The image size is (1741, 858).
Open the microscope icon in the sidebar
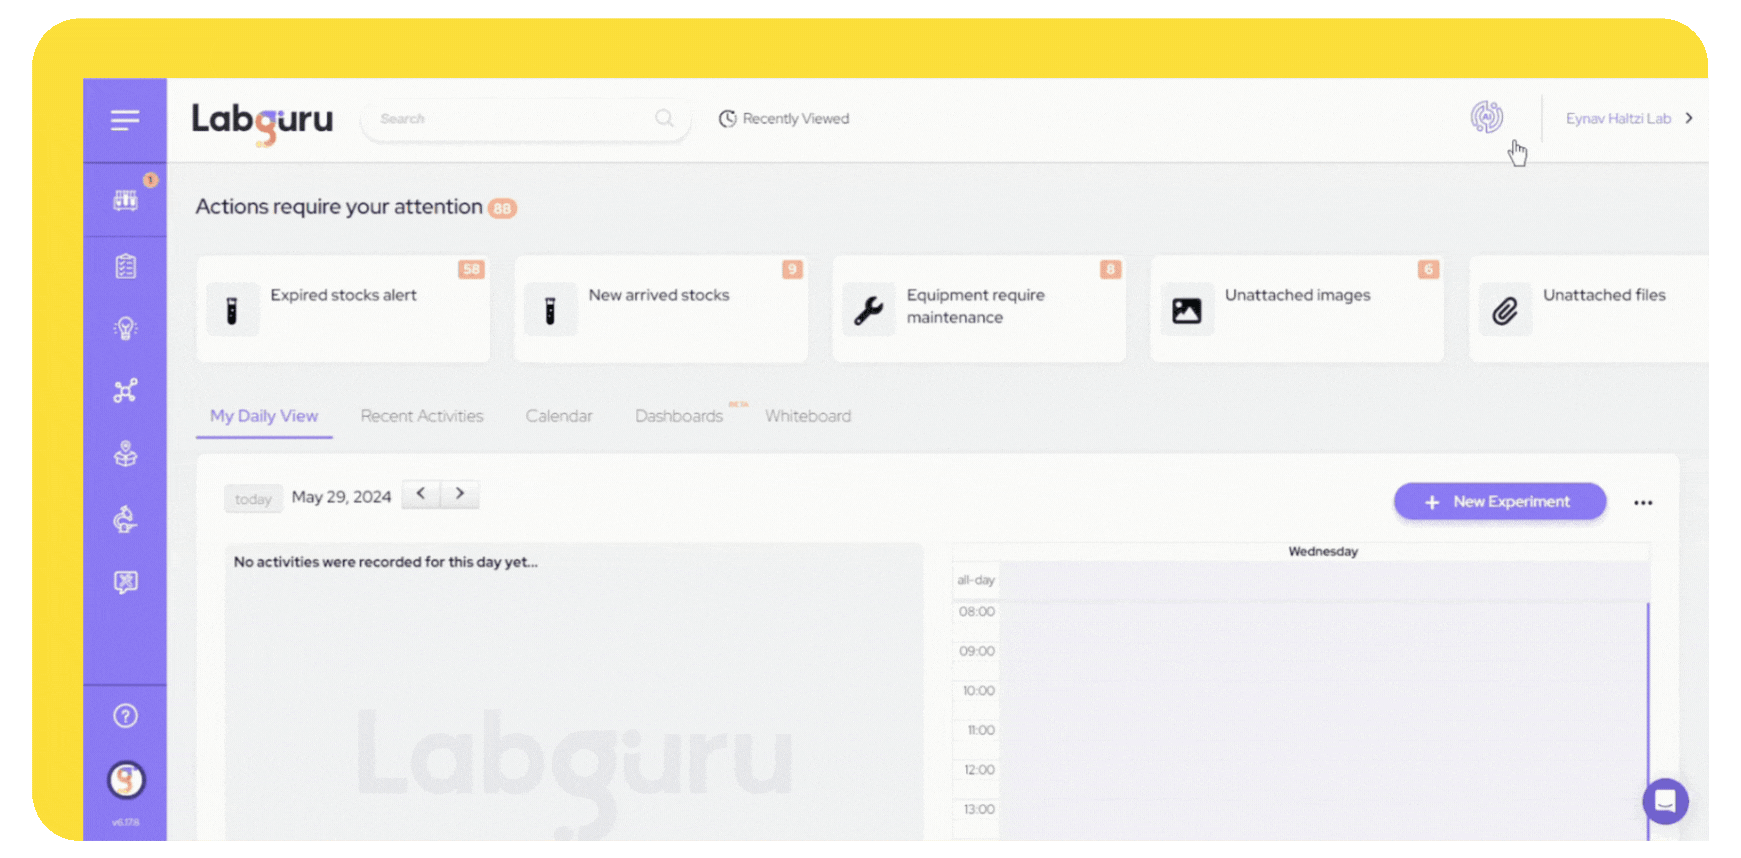126,518
